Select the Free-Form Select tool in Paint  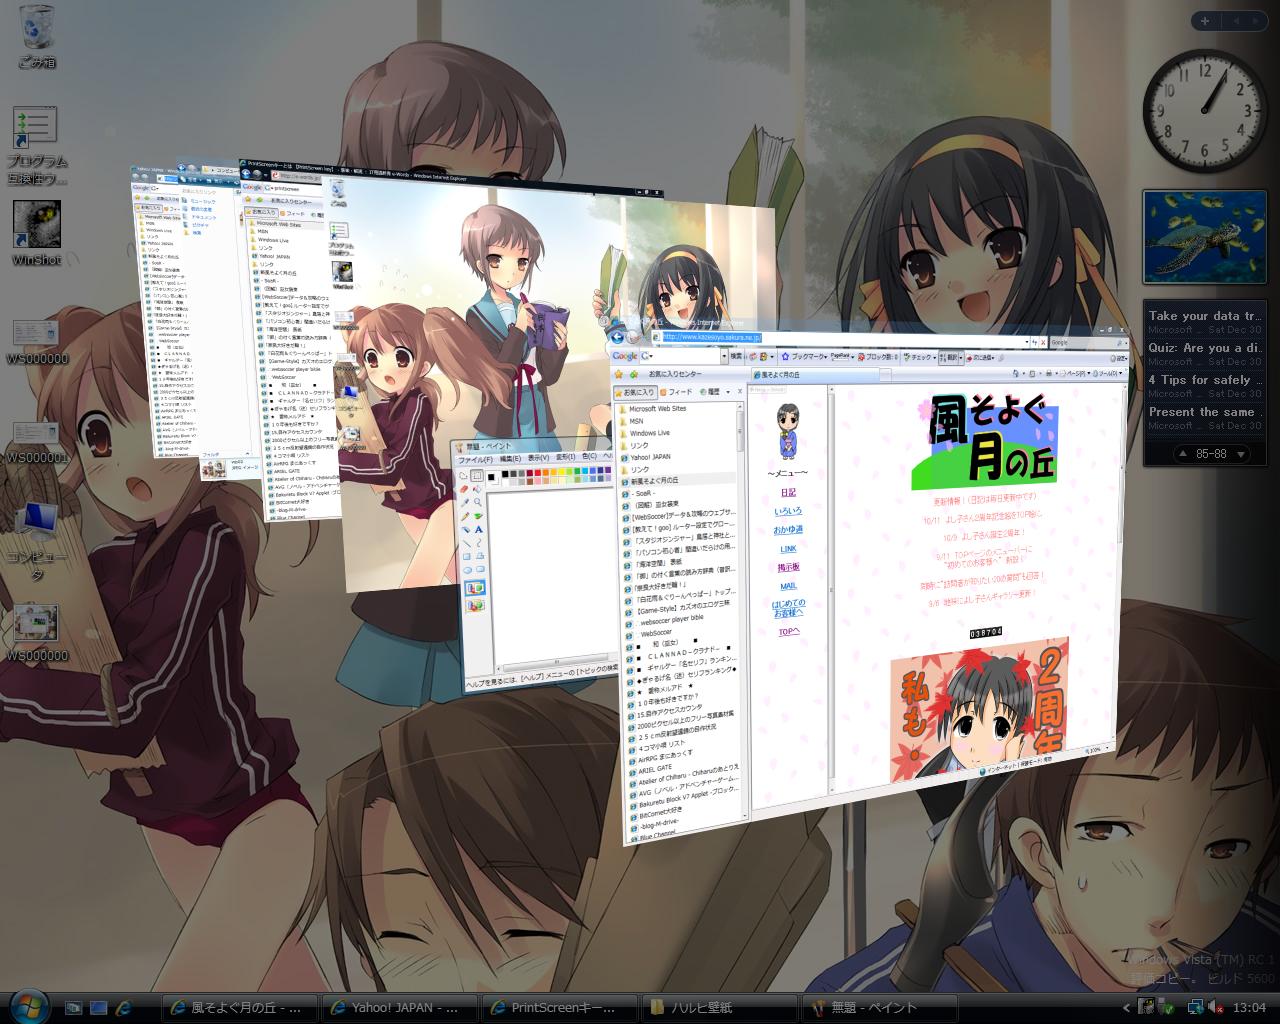point(463,476)
